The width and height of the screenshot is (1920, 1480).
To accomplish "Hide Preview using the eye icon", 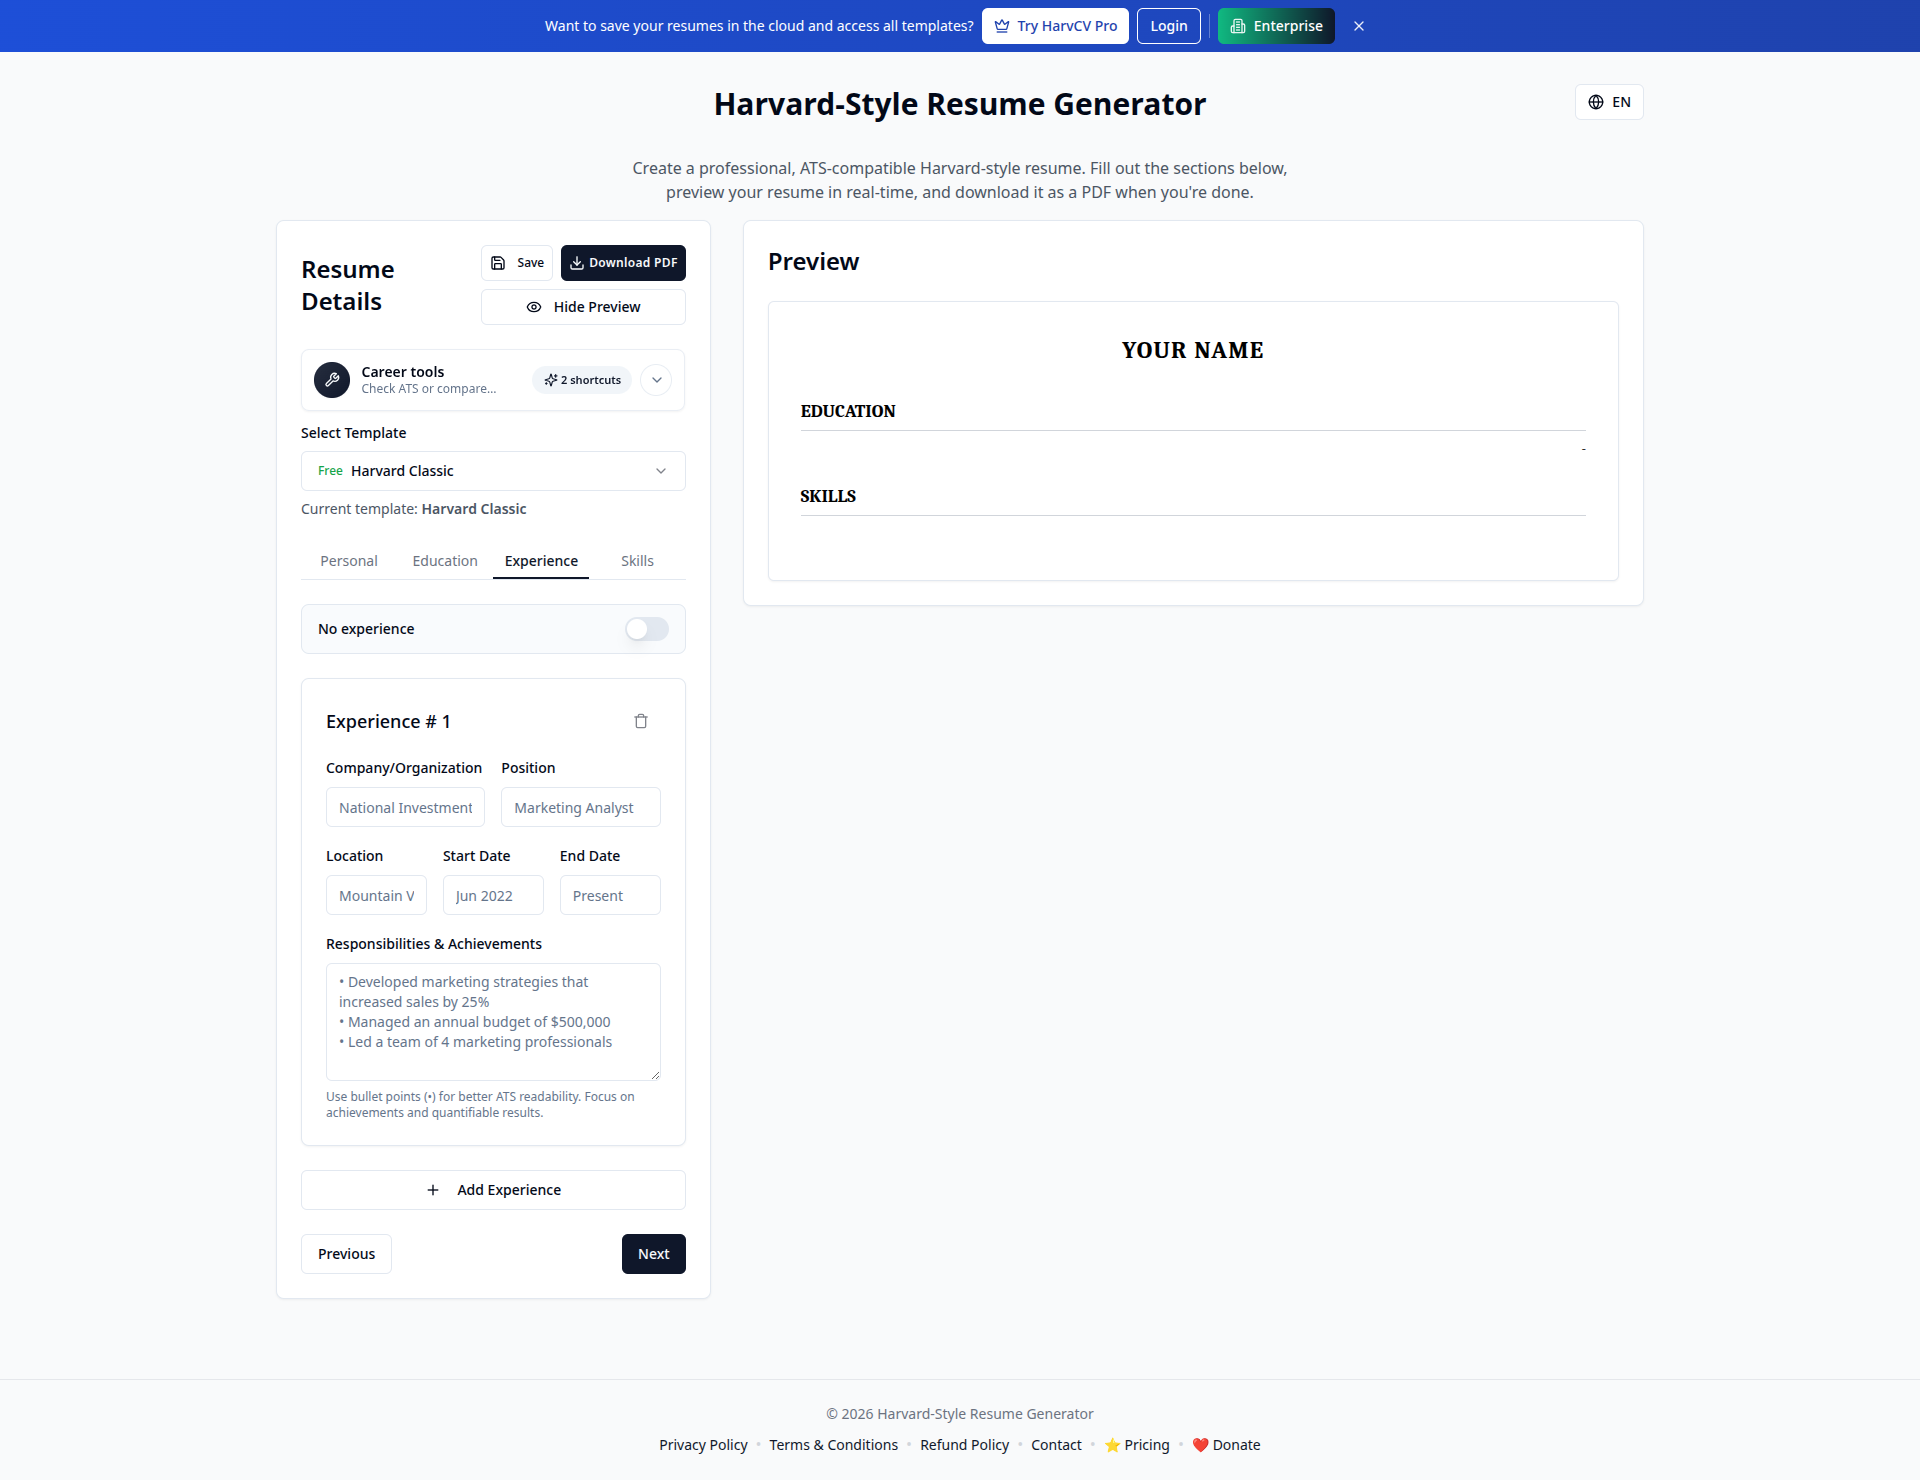I will [533, 307].
